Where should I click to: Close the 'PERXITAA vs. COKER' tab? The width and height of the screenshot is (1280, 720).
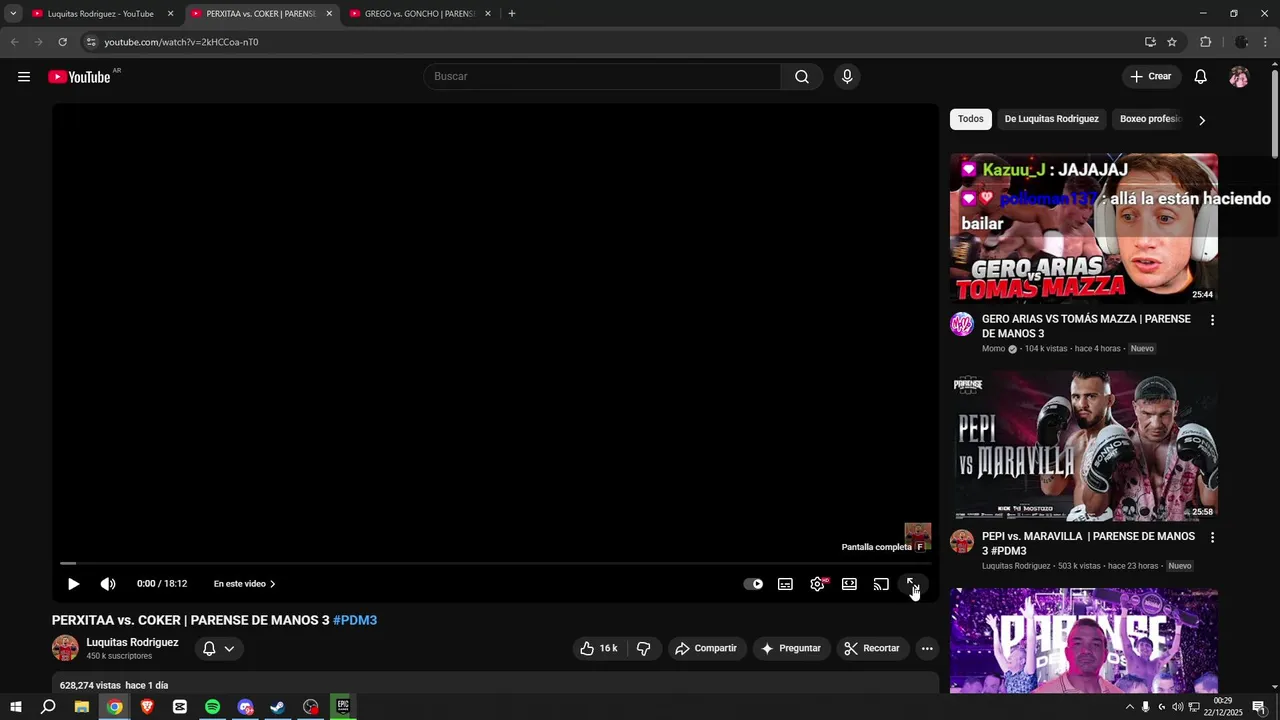[x=329, y=14]
